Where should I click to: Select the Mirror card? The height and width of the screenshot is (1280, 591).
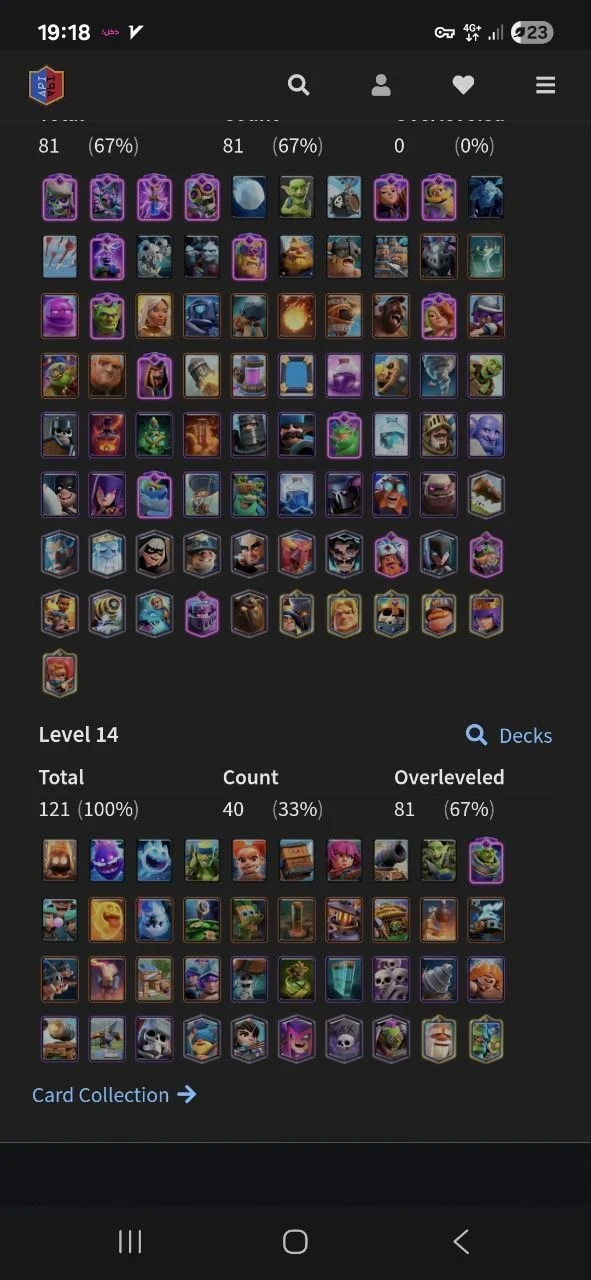coord(296,376)
